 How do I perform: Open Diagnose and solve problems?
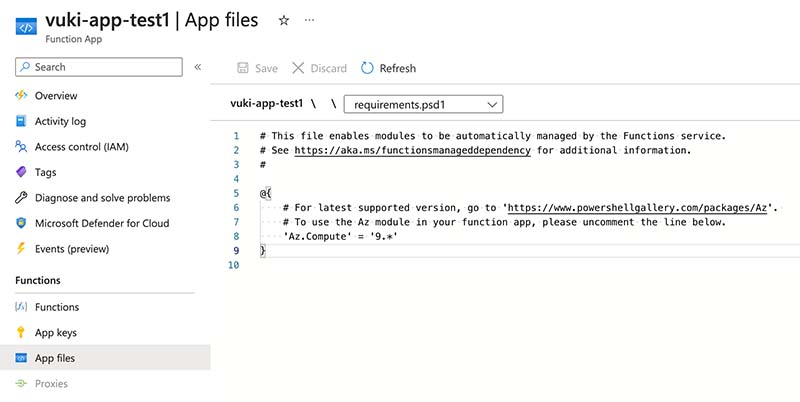click(103, 198)
